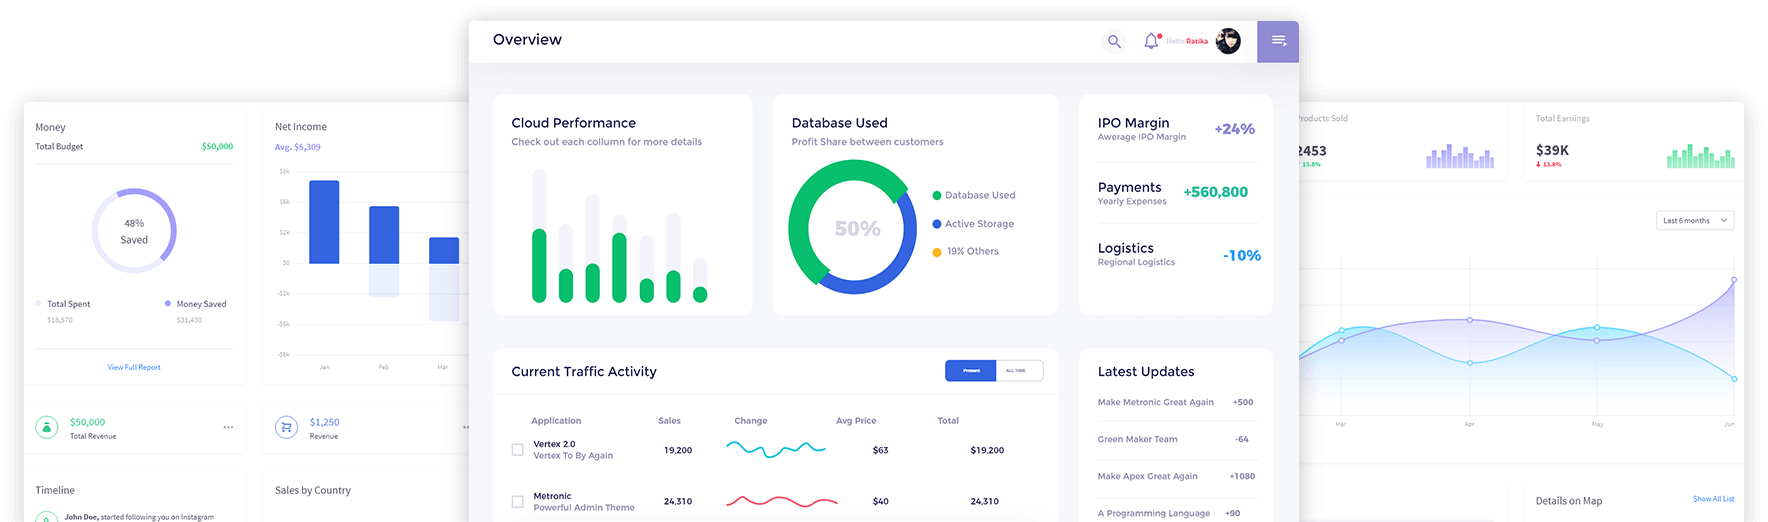Click the Timeline John Doe avatar icon
Image resolution: width=1768 pixels, height=522 pixels.
click(46, 517)
